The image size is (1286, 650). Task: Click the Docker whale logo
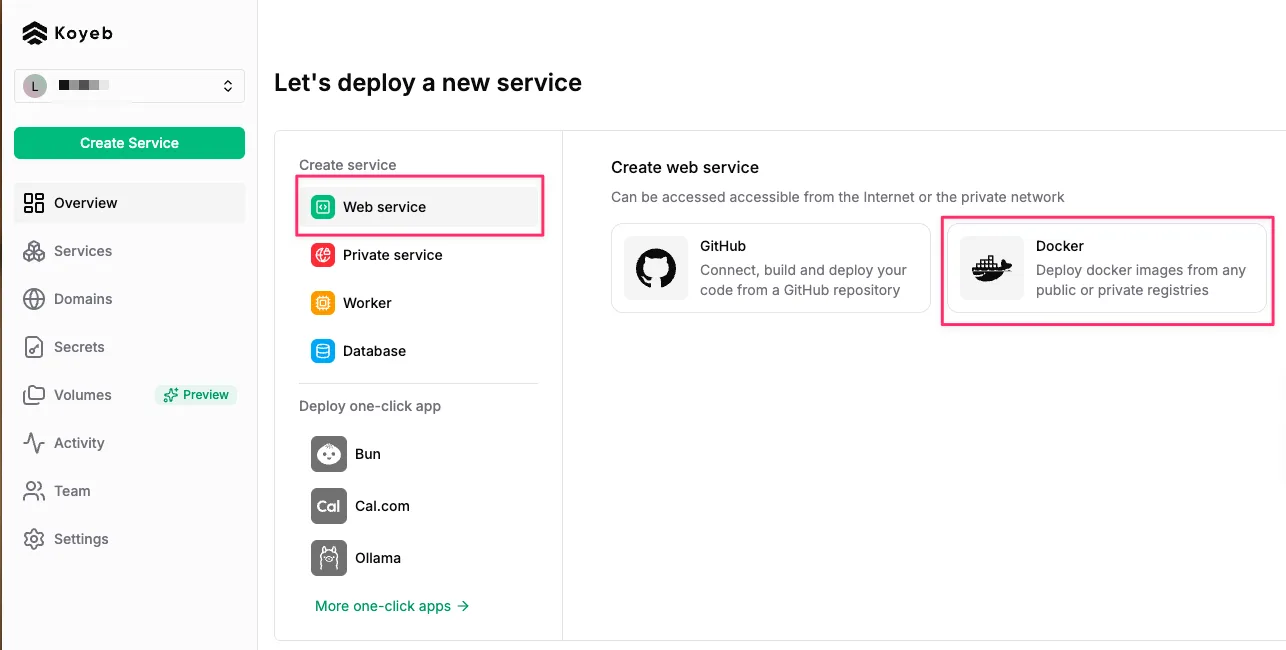(992, 268)
